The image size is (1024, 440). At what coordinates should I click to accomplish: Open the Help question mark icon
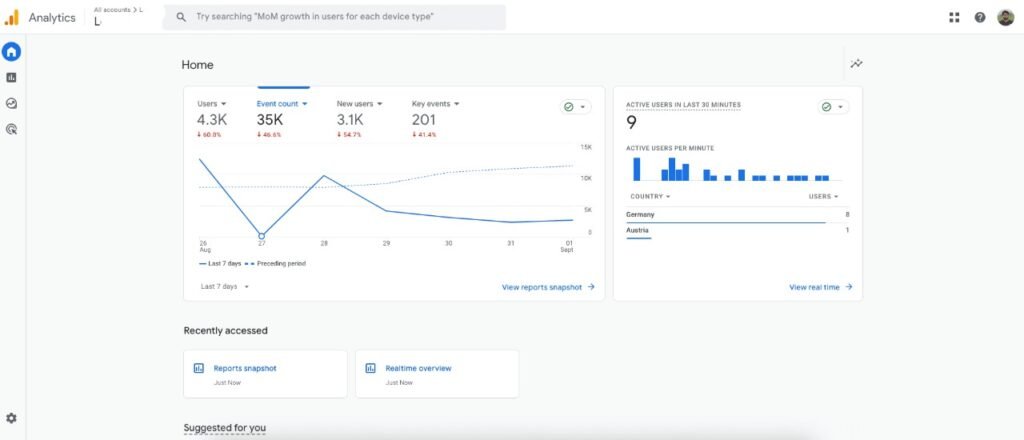click(980, 17)
